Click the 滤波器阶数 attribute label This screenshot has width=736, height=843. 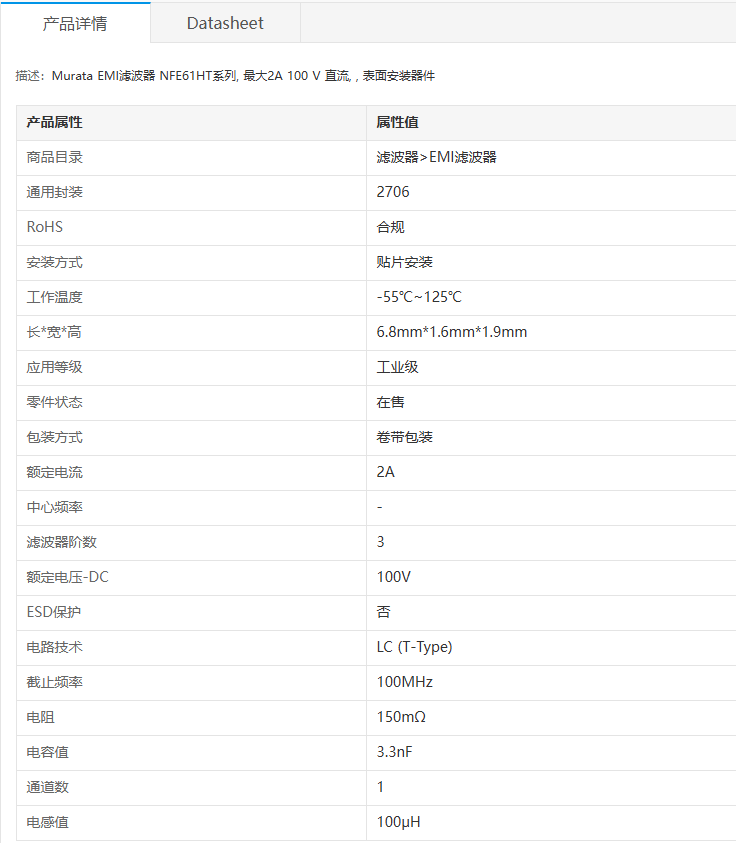61,542
